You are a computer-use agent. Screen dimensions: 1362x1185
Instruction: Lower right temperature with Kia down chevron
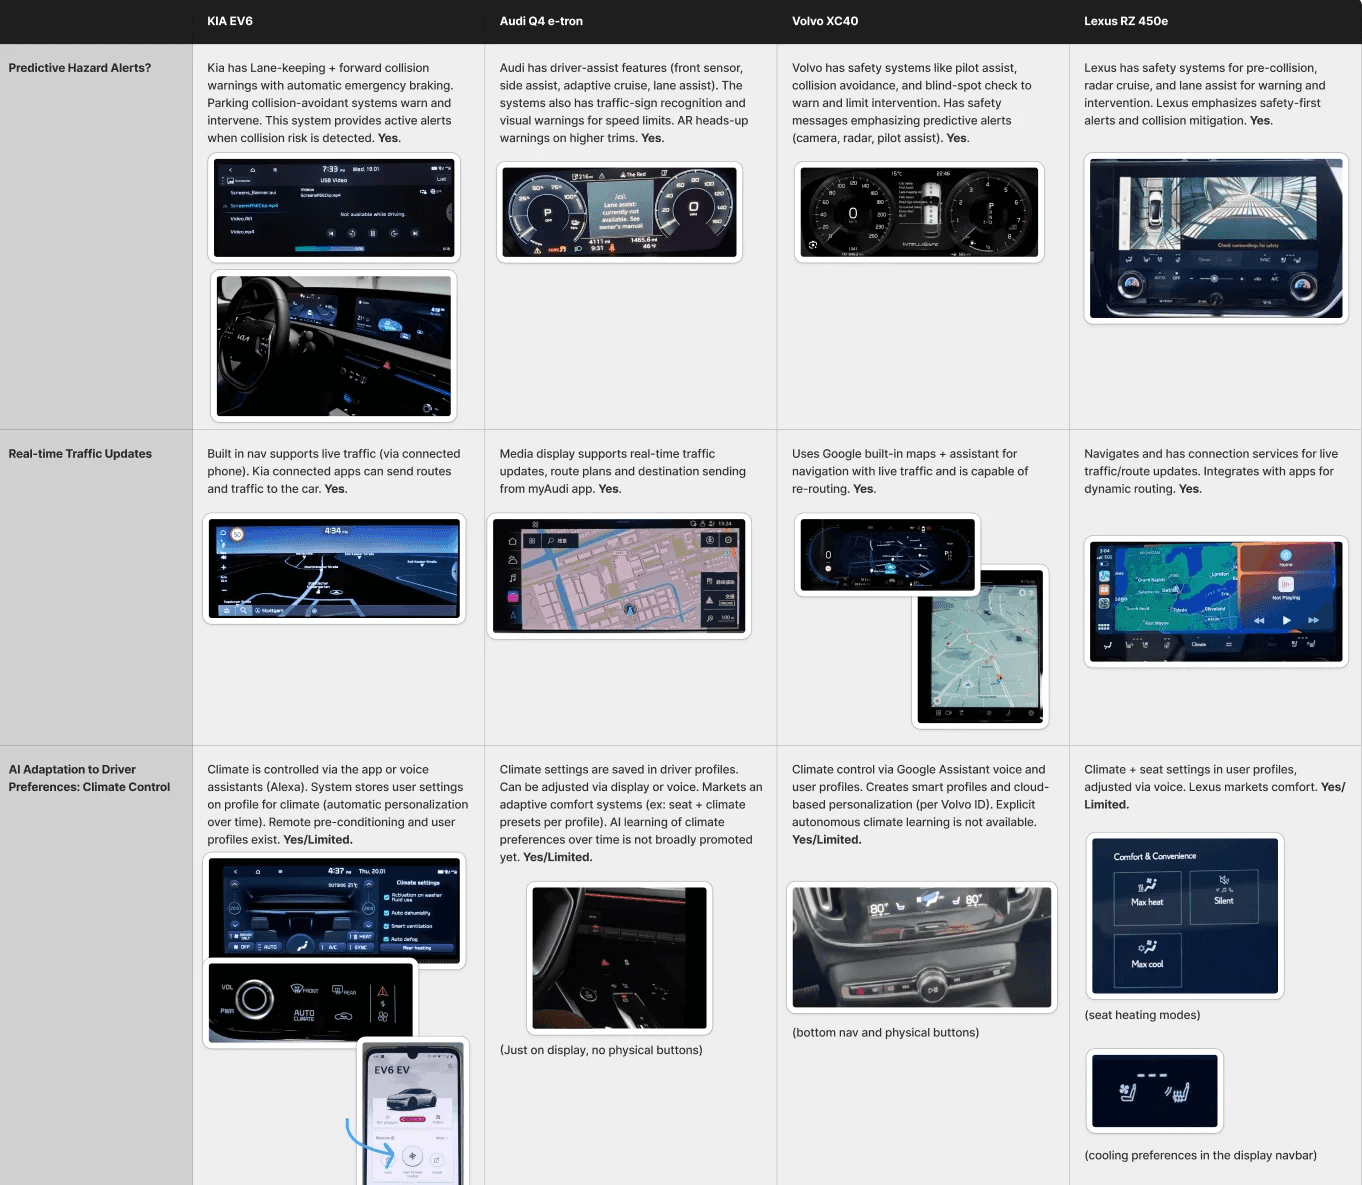(x=368, y=926)
